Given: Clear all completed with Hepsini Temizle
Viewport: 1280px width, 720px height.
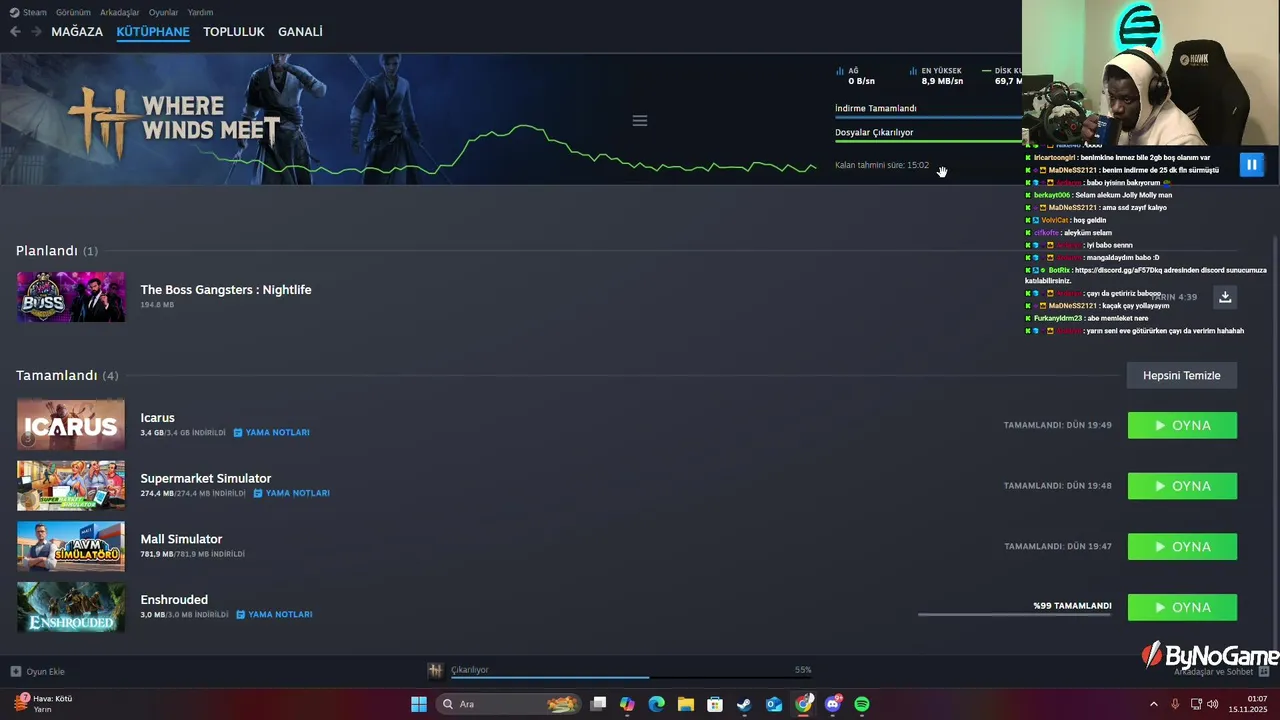Looking at the screenshot, I should point(1182,376).
